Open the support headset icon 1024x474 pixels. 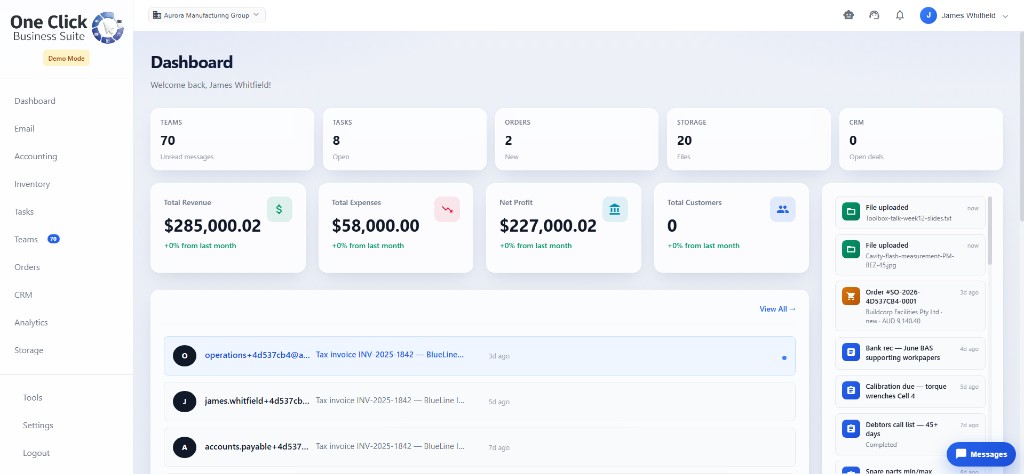pos(874,15)
